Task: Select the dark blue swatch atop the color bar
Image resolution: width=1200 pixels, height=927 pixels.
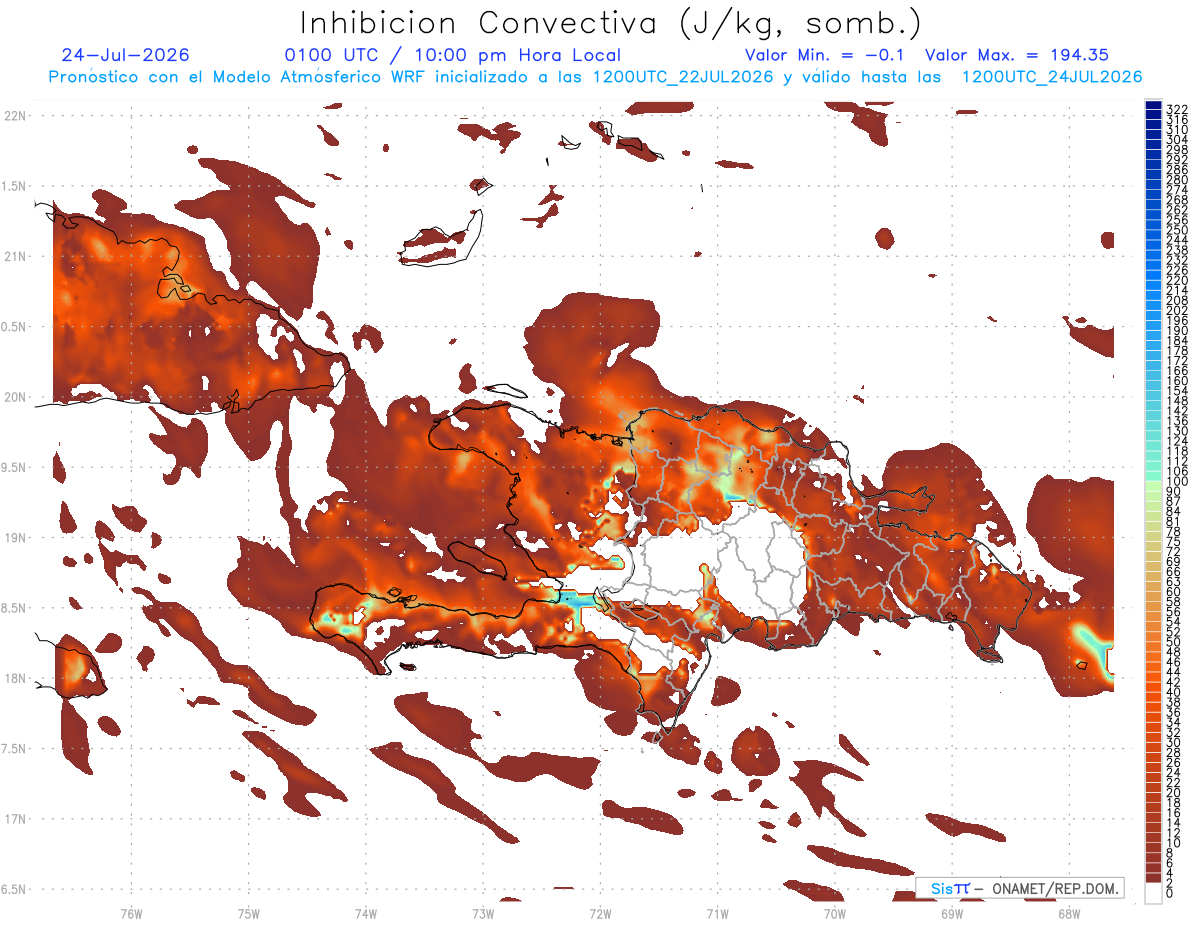Action: click(1153, 105)
